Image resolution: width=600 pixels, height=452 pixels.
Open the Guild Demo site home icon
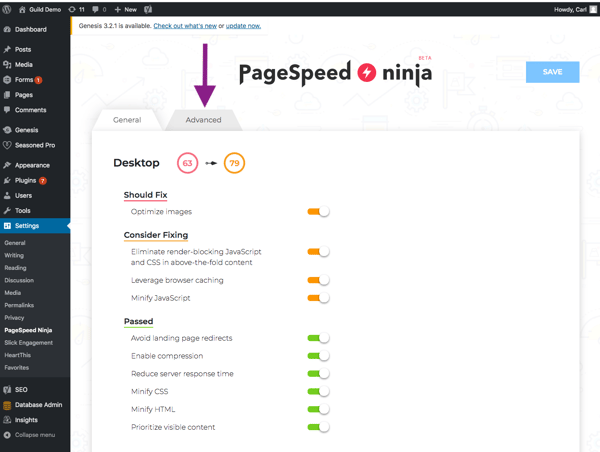pos(22,10)
